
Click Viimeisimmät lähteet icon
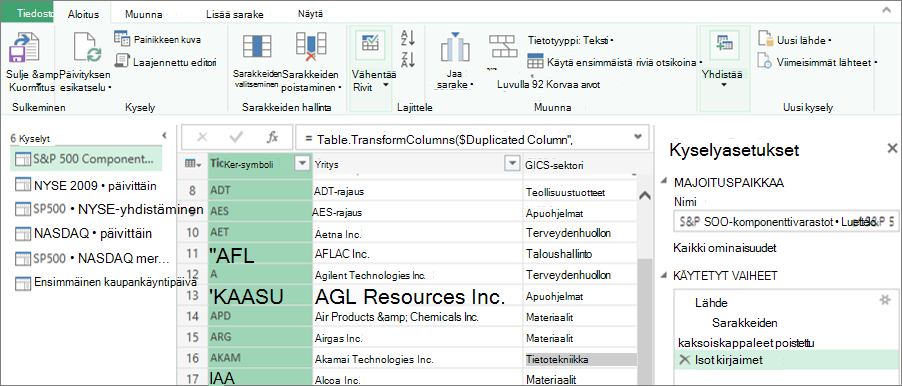[x=766, y=61]
